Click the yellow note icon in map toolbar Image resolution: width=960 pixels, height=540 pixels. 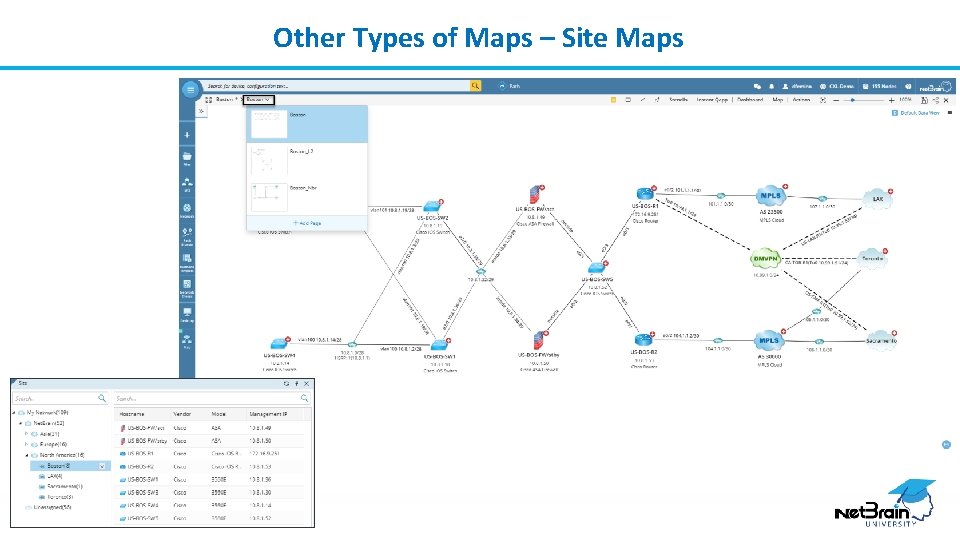613,100
